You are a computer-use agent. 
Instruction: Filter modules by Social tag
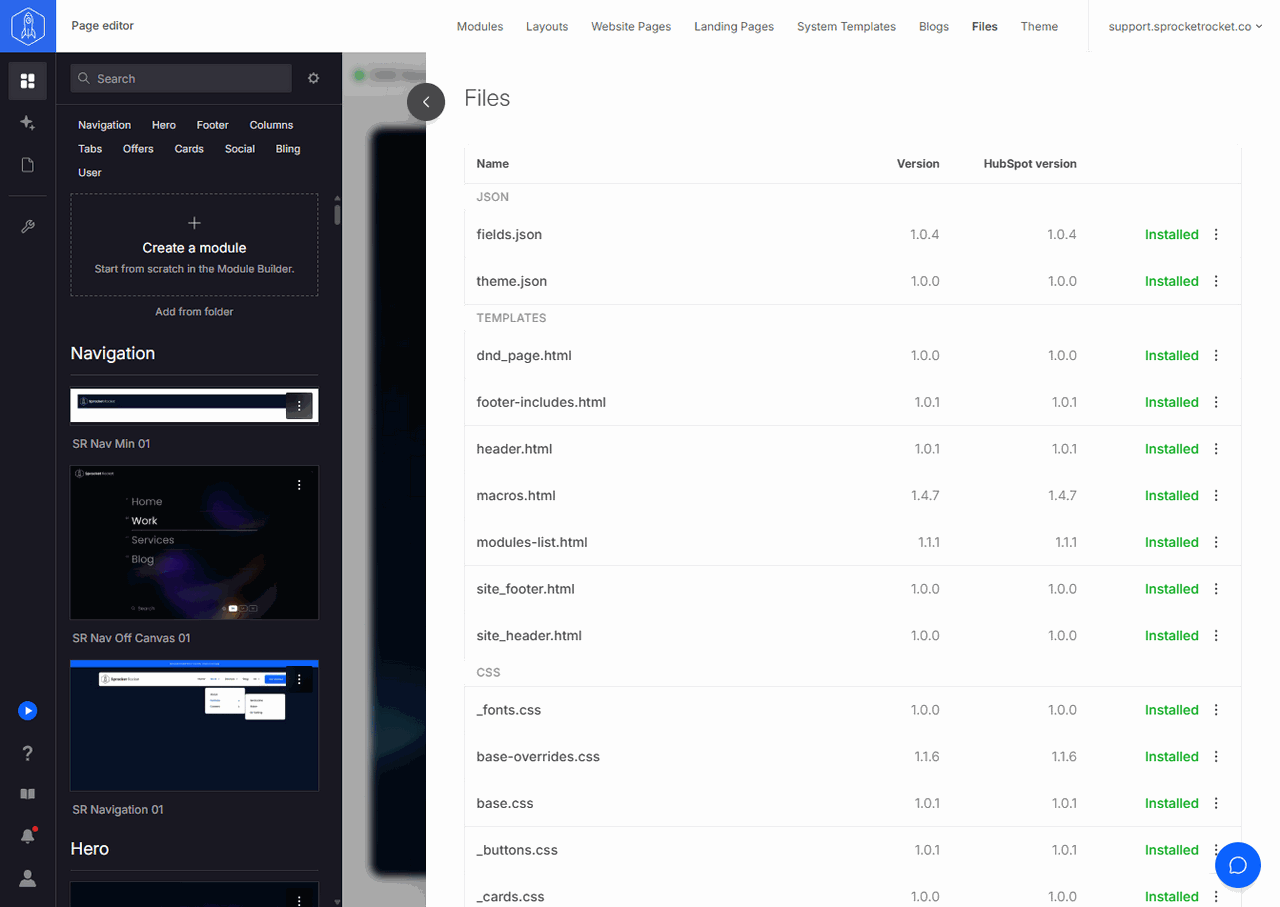(x=240, y=149)
